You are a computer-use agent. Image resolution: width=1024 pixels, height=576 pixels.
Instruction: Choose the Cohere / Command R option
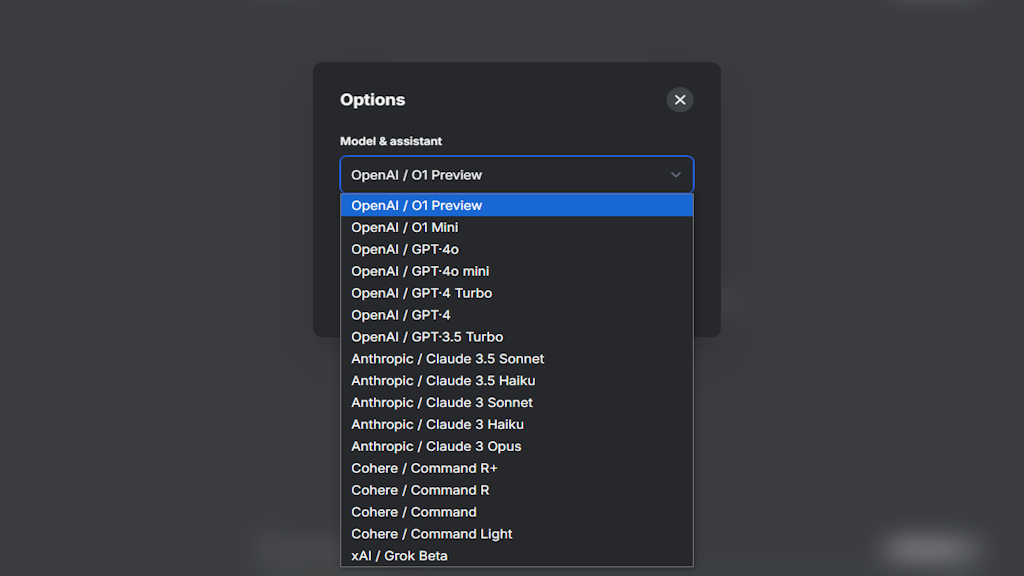tap(517, 490)
